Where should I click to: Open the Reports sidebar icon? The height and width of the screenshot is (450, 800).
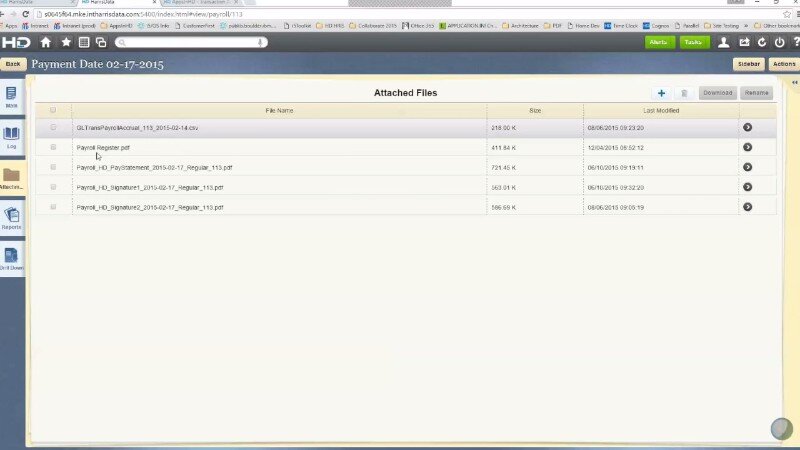pos(12,218)
